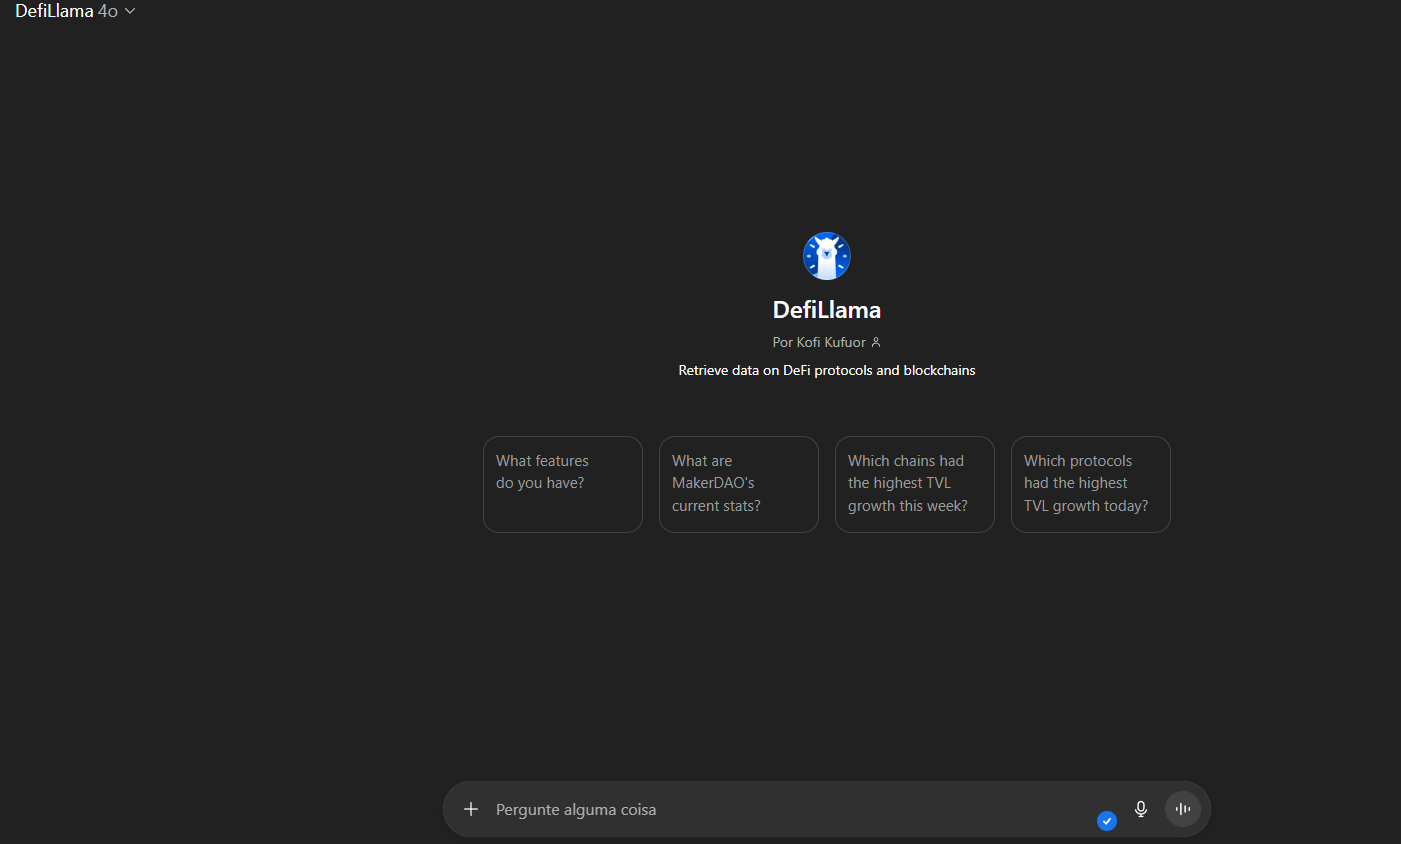Start voice mode with the waveform icon

[1183, 809]
